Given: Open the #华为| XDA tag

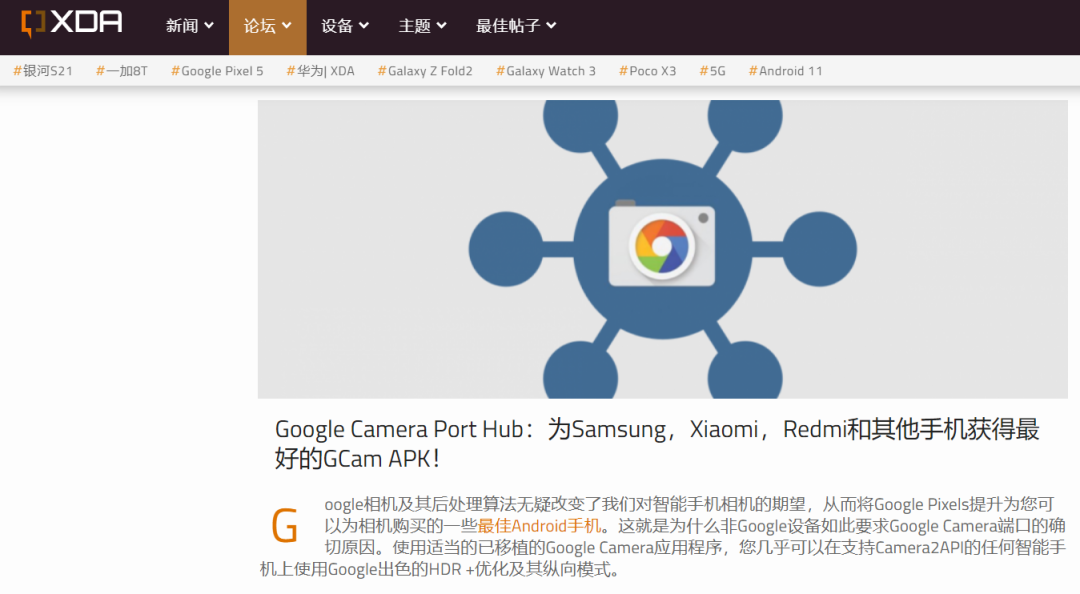Looking at the screenshot, I should click(x=320, y=71).
